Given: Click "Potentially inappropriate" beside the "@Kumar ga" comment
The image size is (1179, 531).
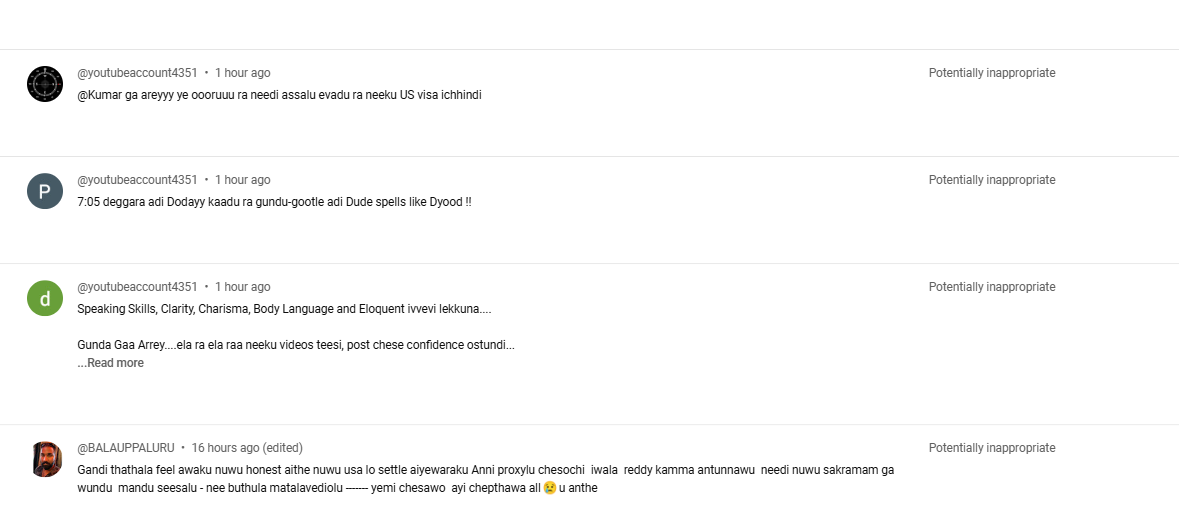Looking at the screenshot, I should (991, 73).
